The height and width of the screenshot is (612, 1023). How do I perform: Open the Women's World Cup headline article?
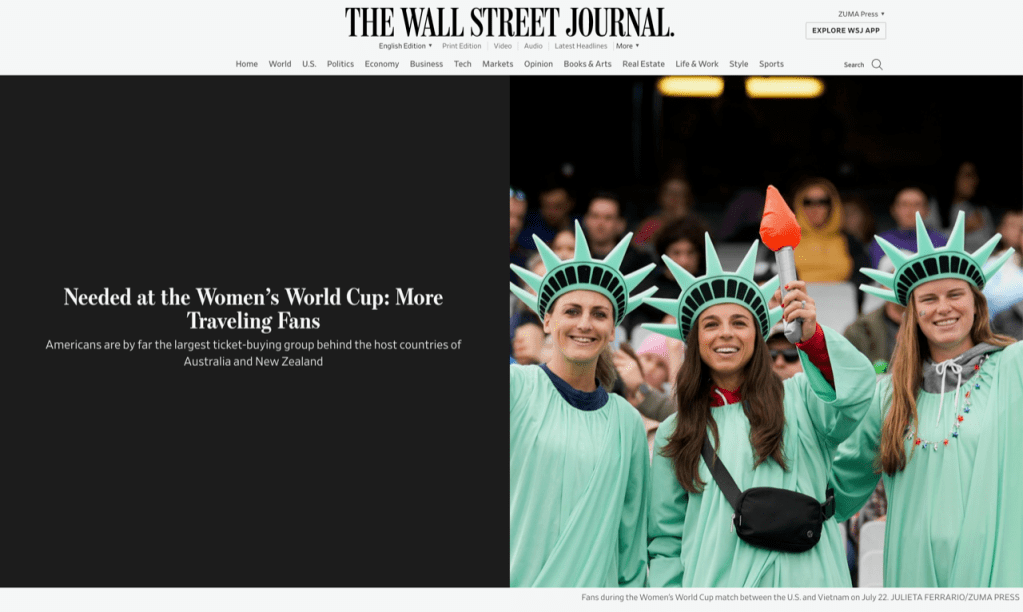(253, 308)
